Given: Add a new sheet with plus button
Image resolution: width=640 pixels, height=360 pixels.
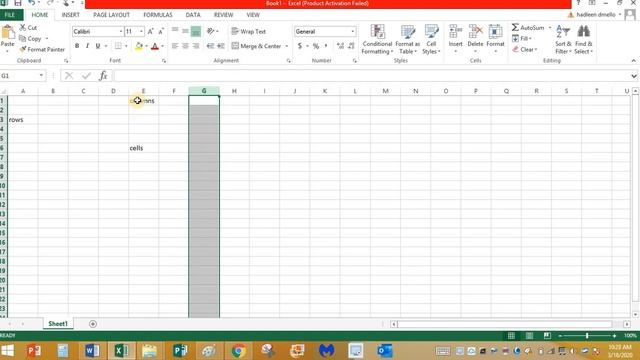Looking at the screenshot, I should pos(93,324).
